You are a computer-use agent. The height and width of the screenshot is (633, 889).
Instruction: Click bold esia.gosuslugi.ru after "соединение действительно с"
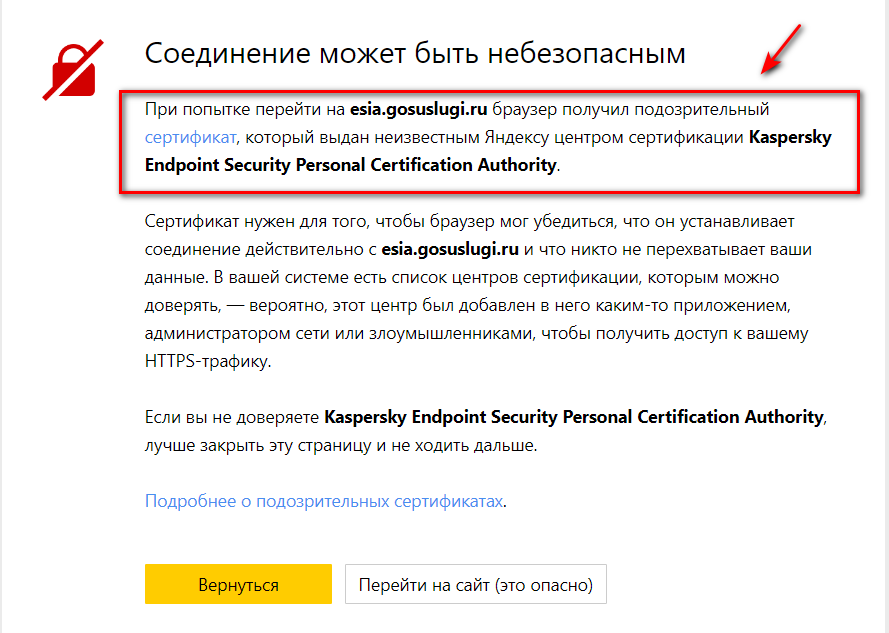(450, 249)
